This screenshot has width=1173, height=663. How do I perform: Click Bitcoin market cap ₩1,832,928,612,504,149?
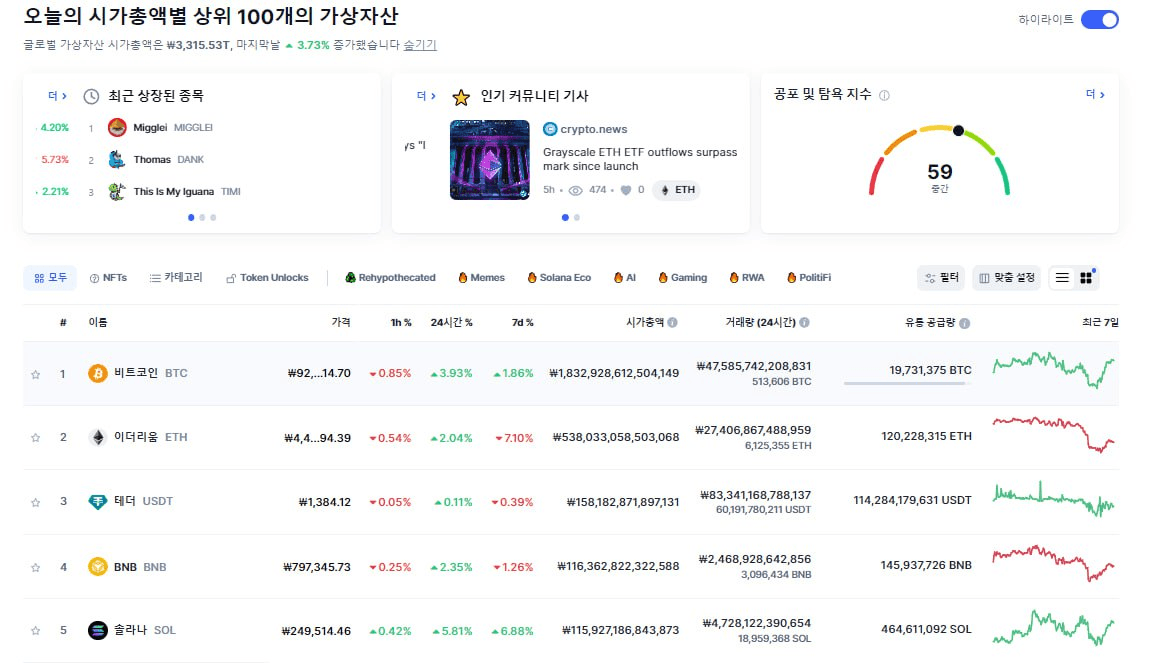tap(614, 373)
